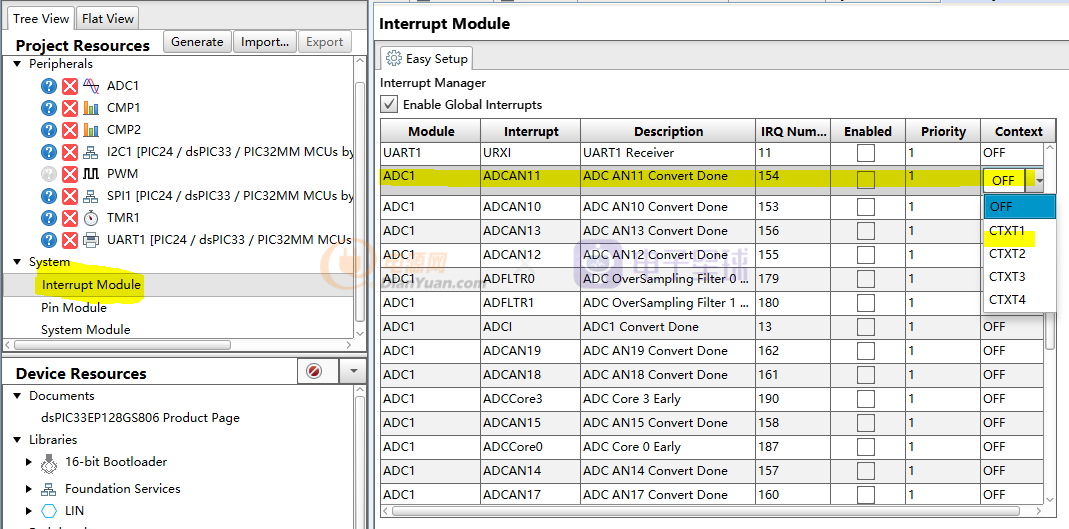Viewport: 1069px width, 529px height.
Task: Click the 16-bit Bootloader library icon
Action: 49,463
